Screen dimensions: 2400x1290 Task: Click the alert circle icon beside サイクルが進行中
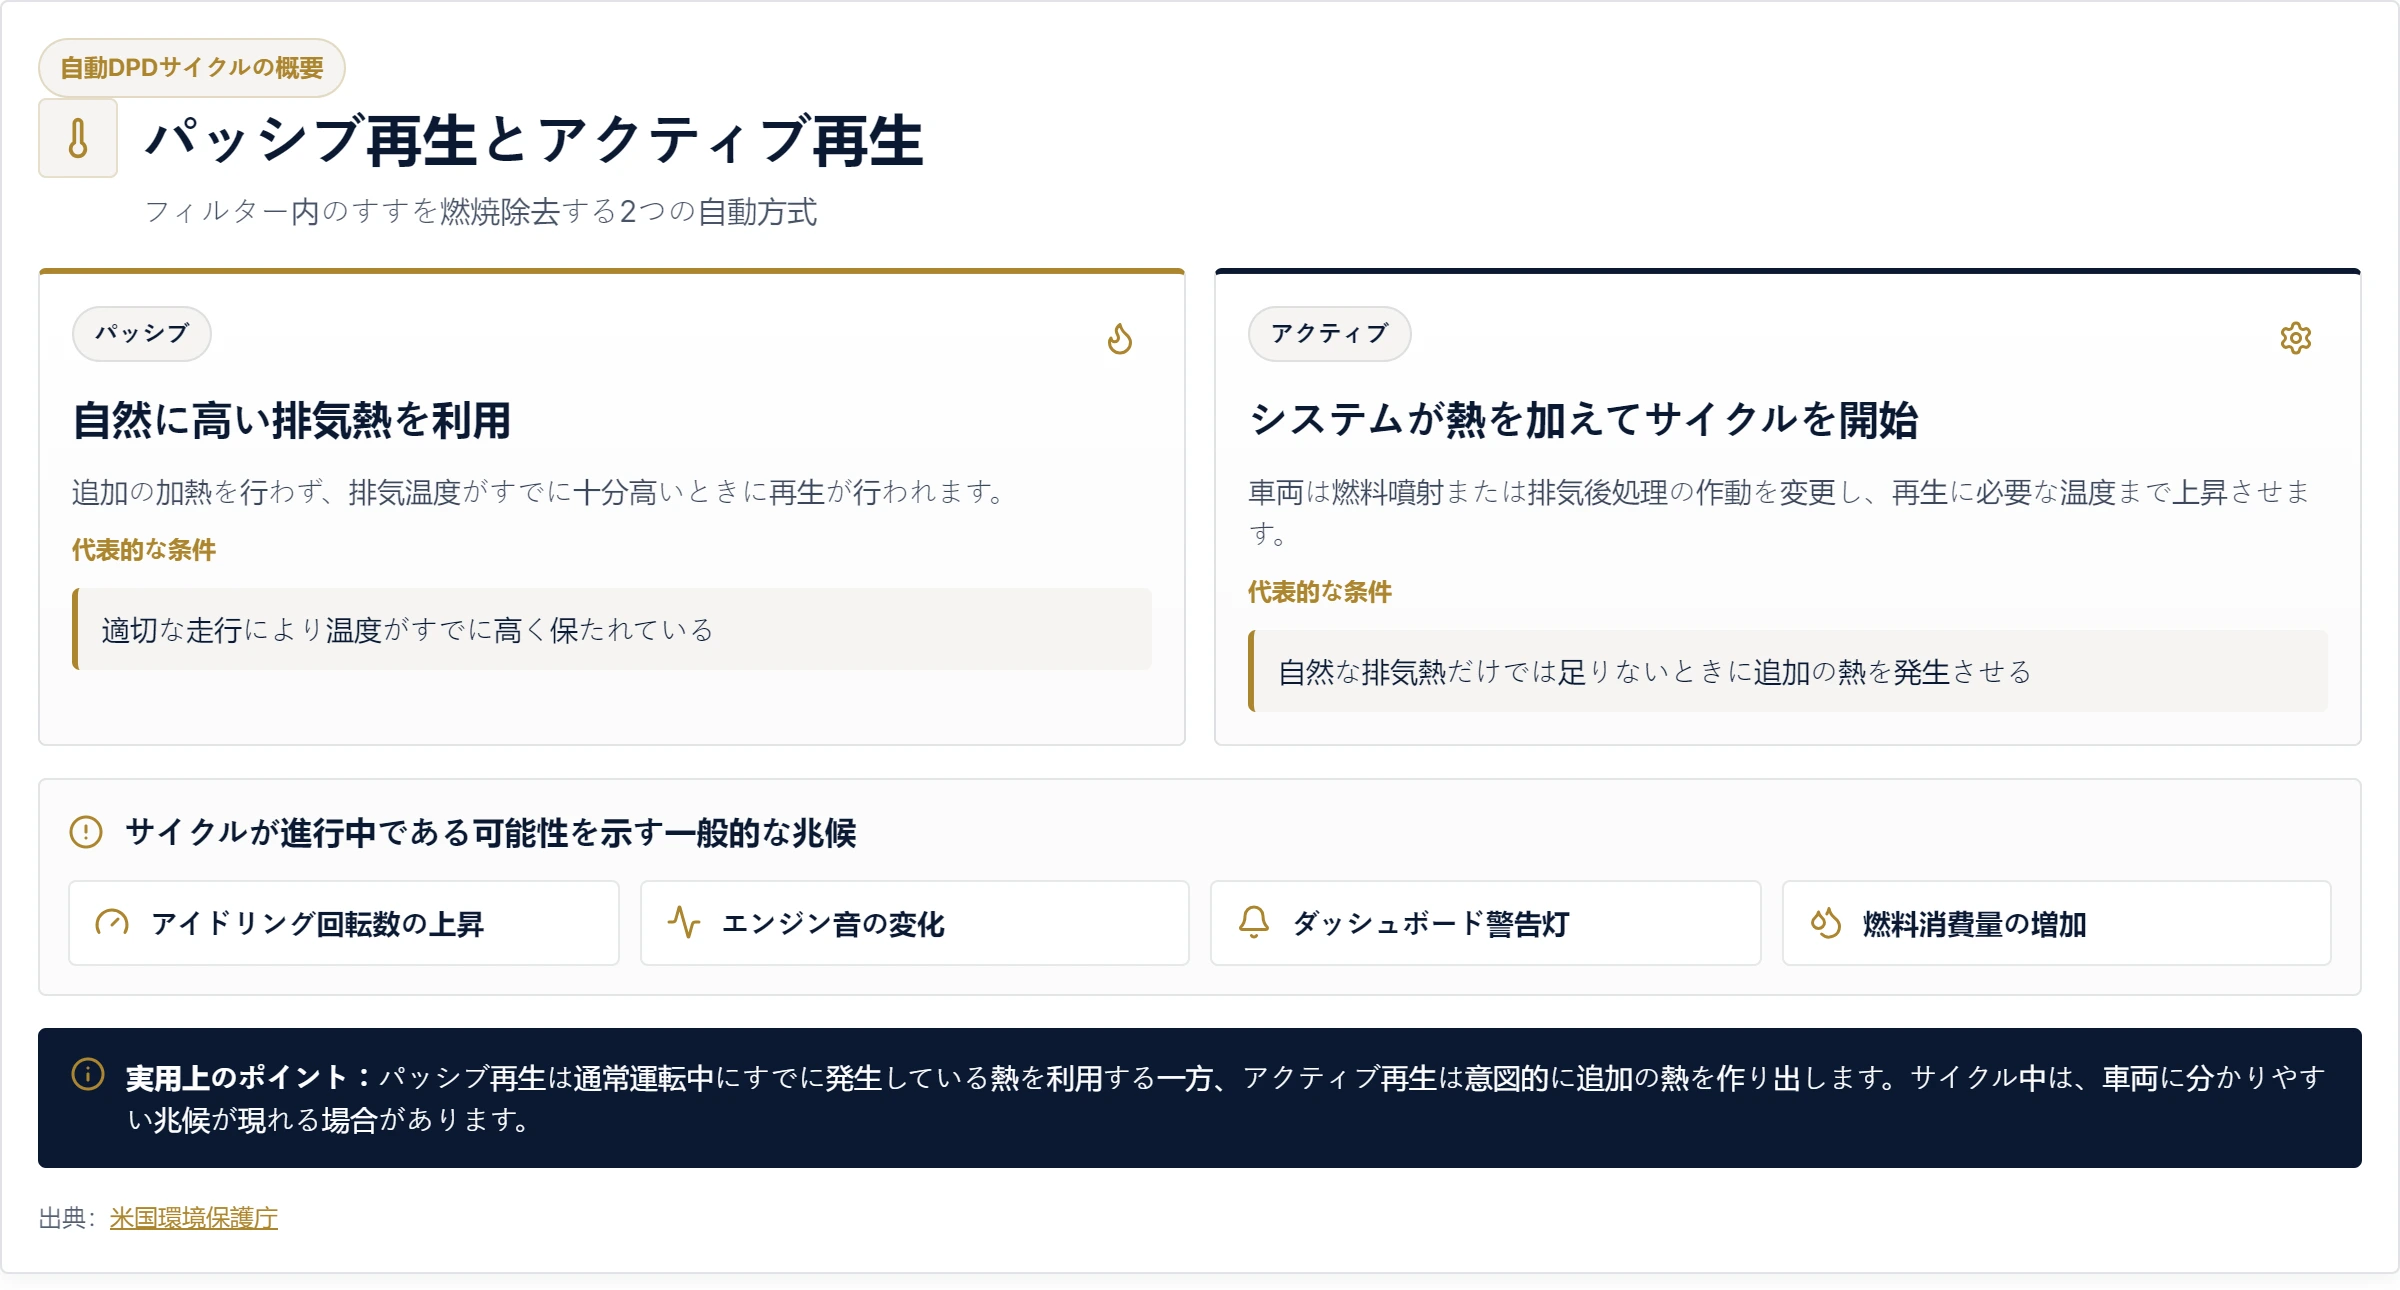86,832
